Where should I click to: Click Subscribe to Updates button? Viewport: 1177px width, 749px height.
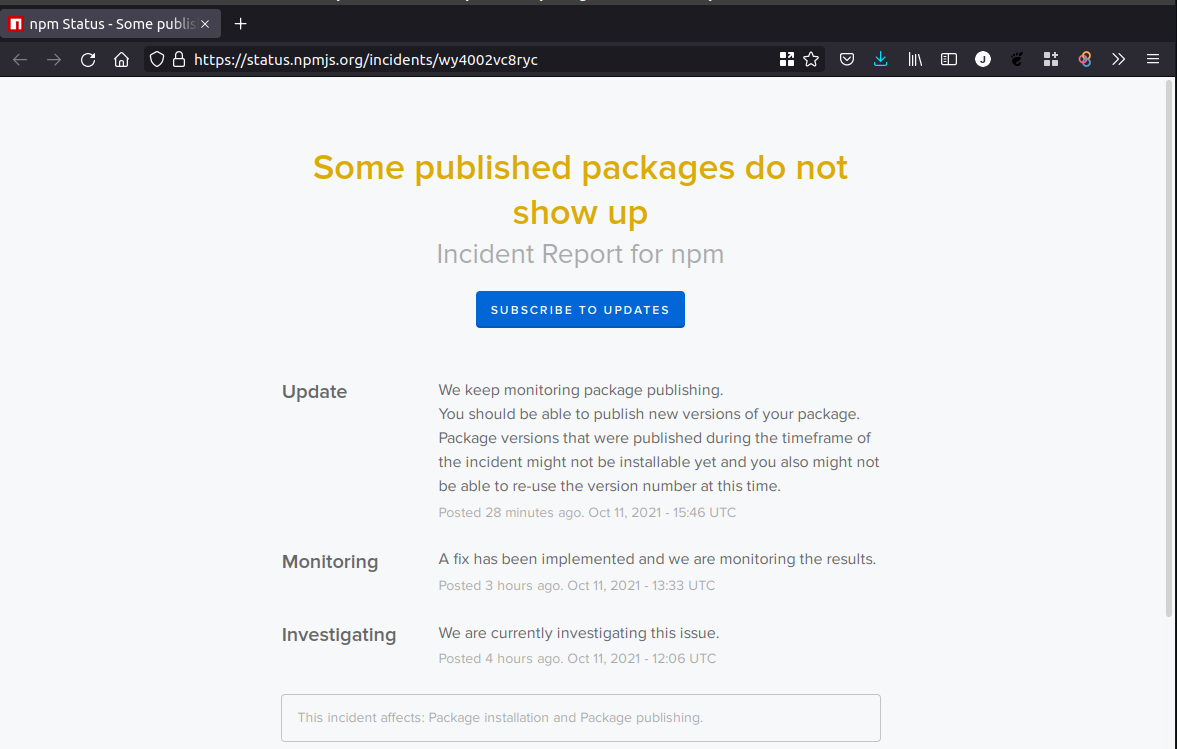pos(580,309)
